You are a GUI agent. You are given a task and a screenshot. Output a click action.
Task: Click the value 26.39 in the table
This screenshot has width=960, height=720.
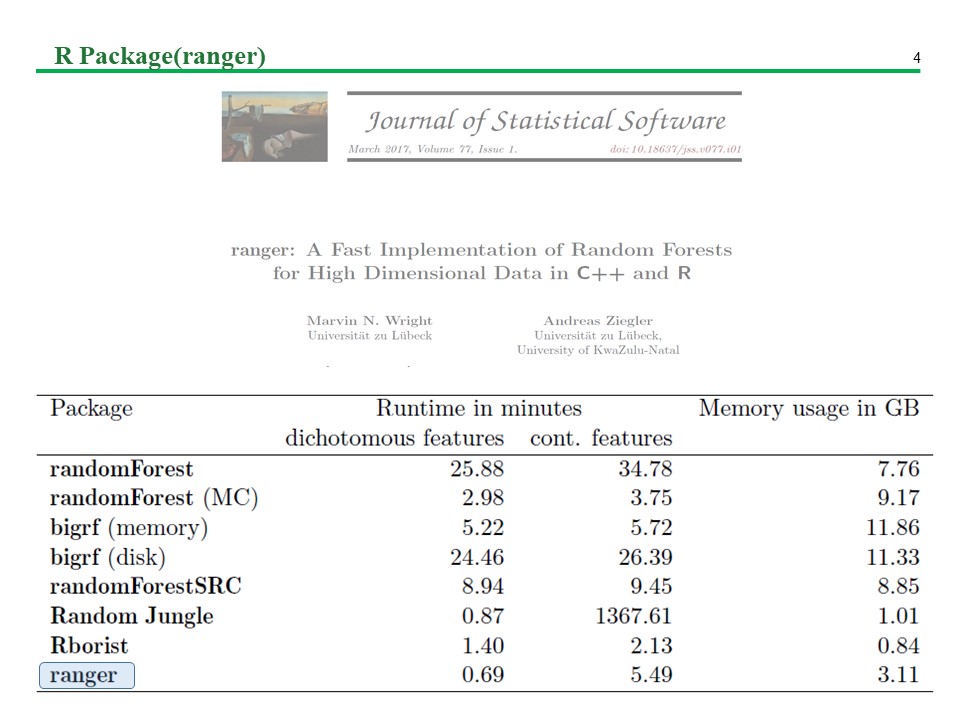pos(645,557)
